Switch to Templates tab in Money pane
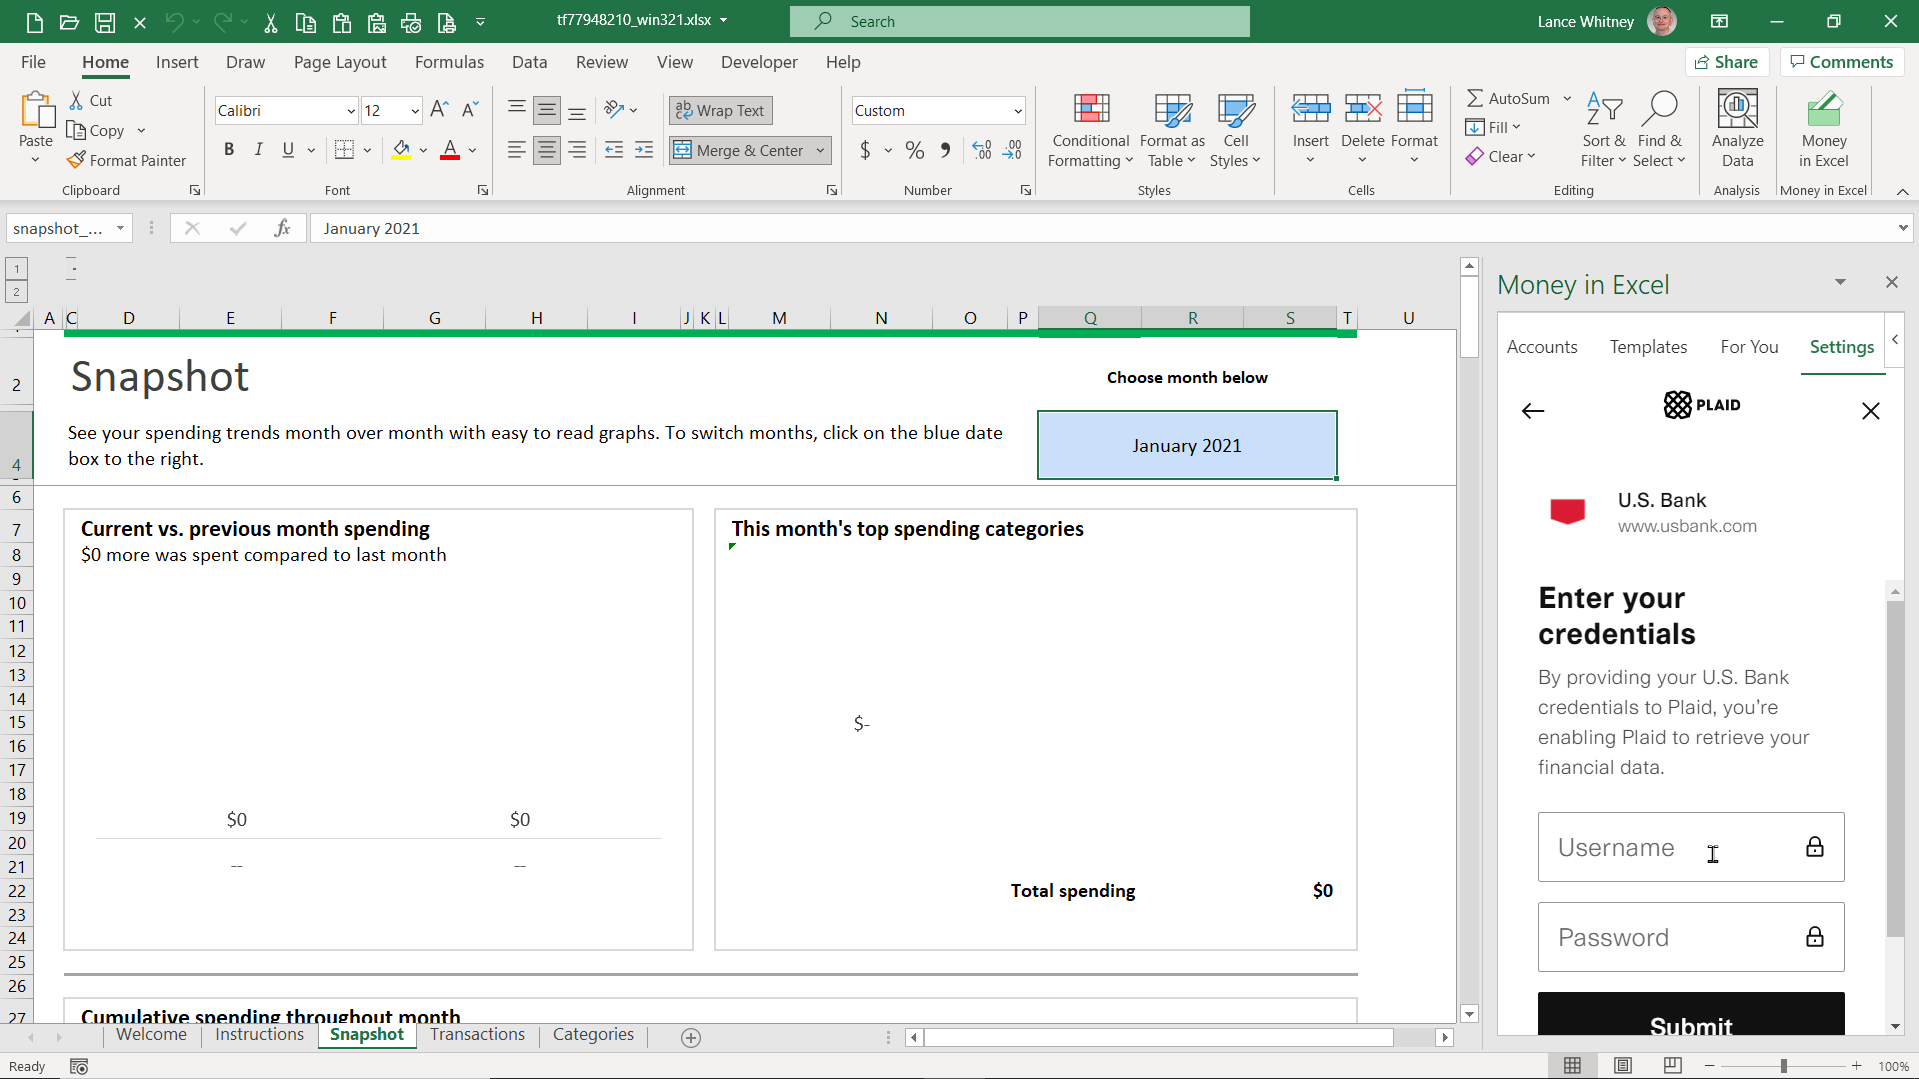Viewport: 1919px width, 1079px height. point(1648,347)
